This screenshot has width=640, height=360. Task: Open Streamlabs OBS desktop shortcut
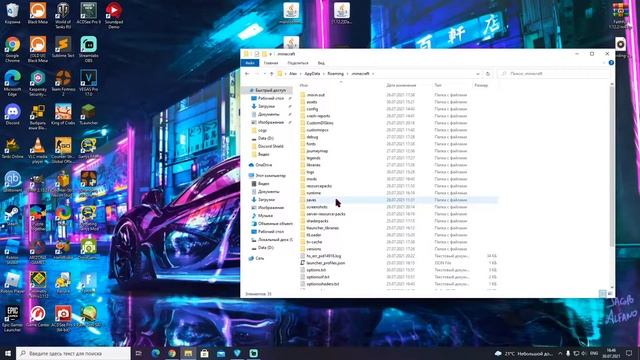89,49
